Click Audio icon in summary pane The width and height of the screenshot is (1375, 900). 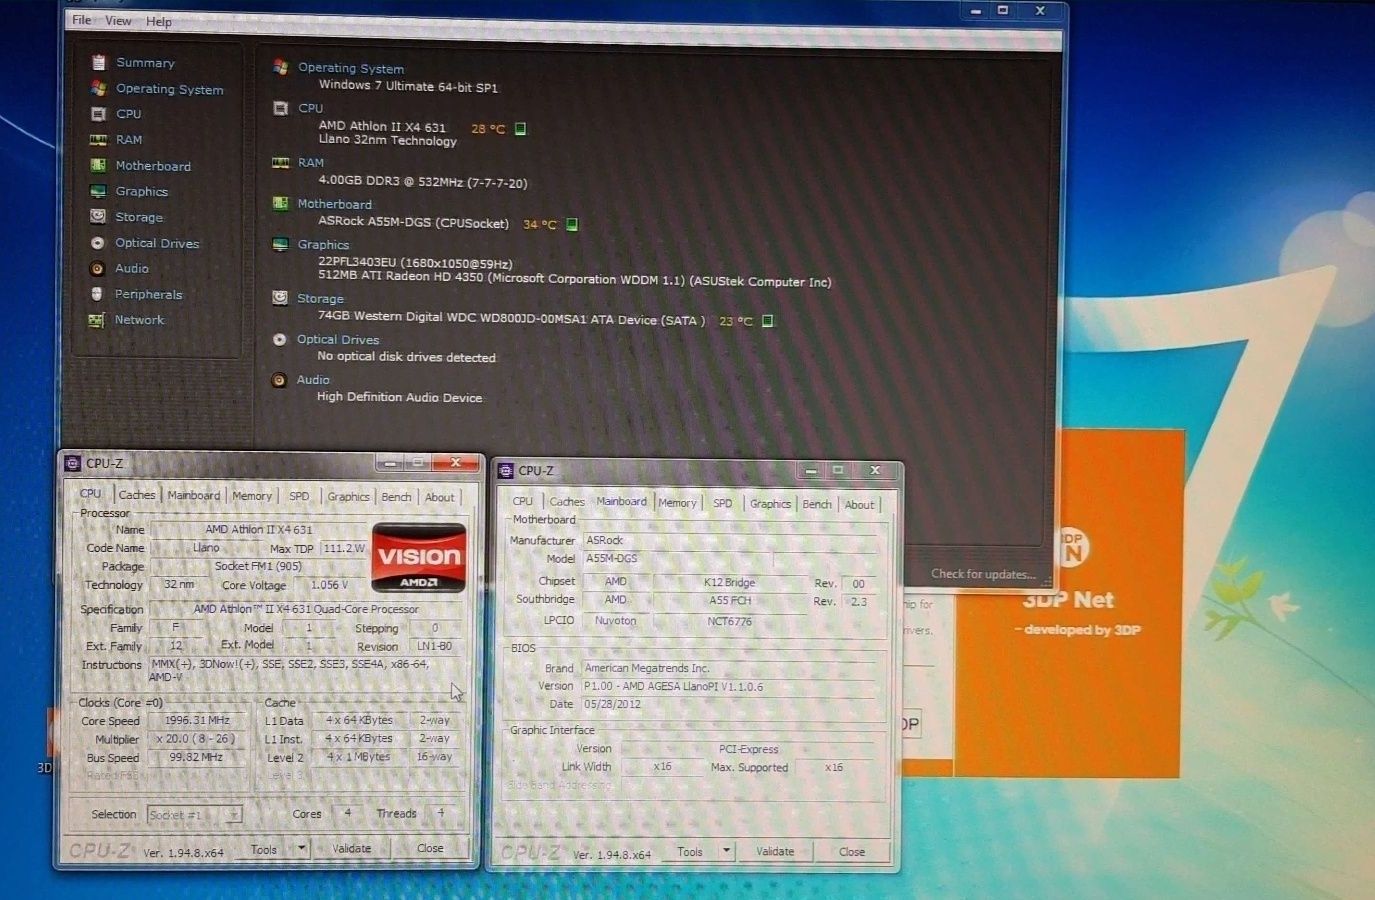tap(279, 380)
